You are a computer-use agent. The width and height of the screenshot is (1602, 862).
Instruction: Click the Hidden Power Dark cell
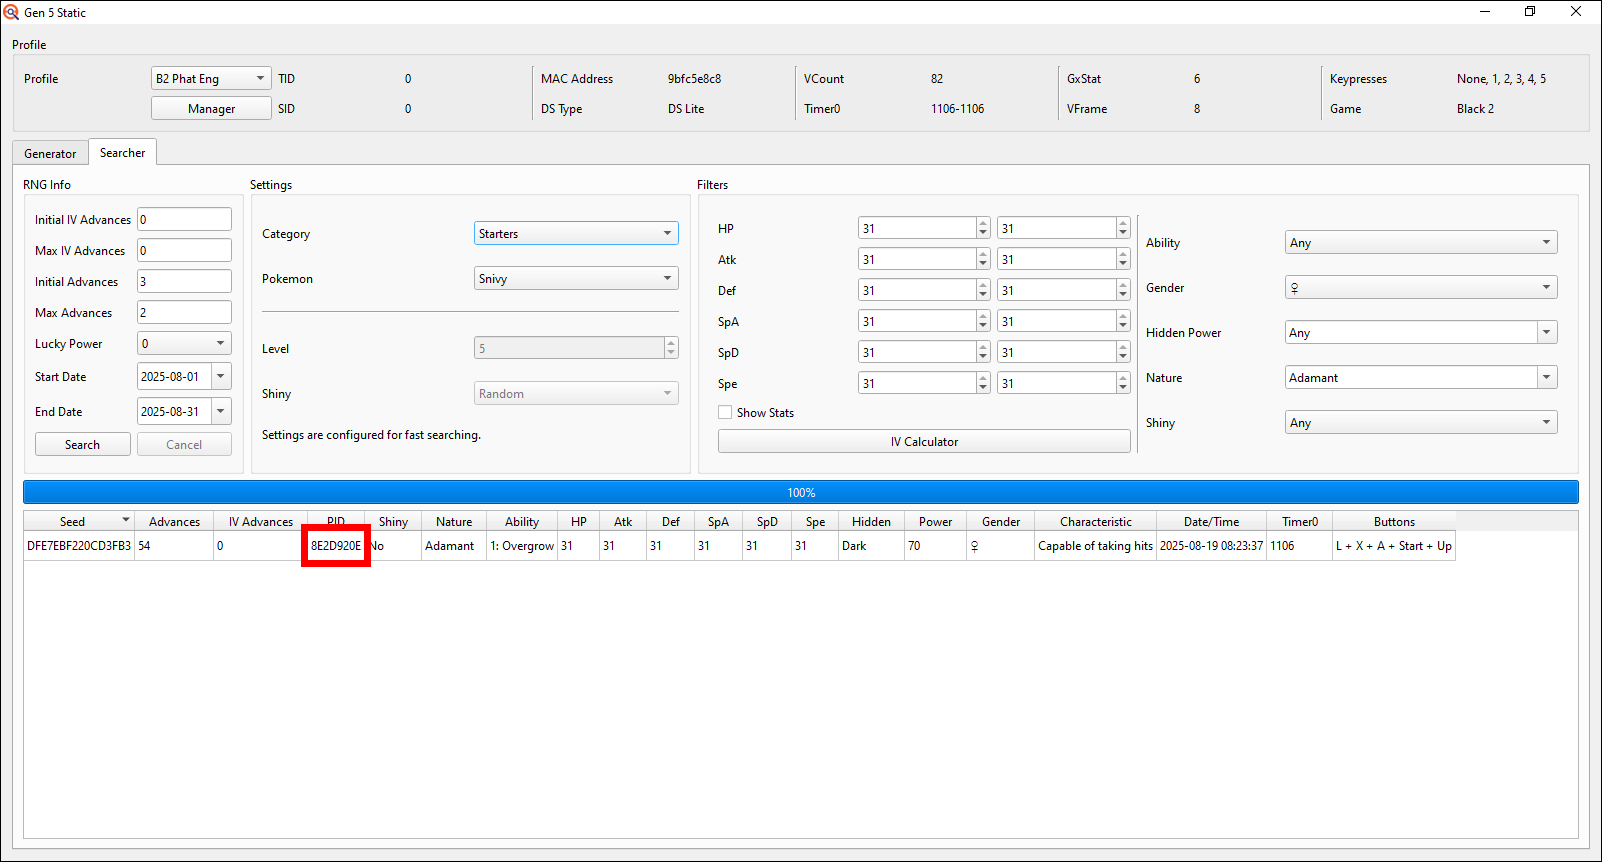tap(871, 545)
